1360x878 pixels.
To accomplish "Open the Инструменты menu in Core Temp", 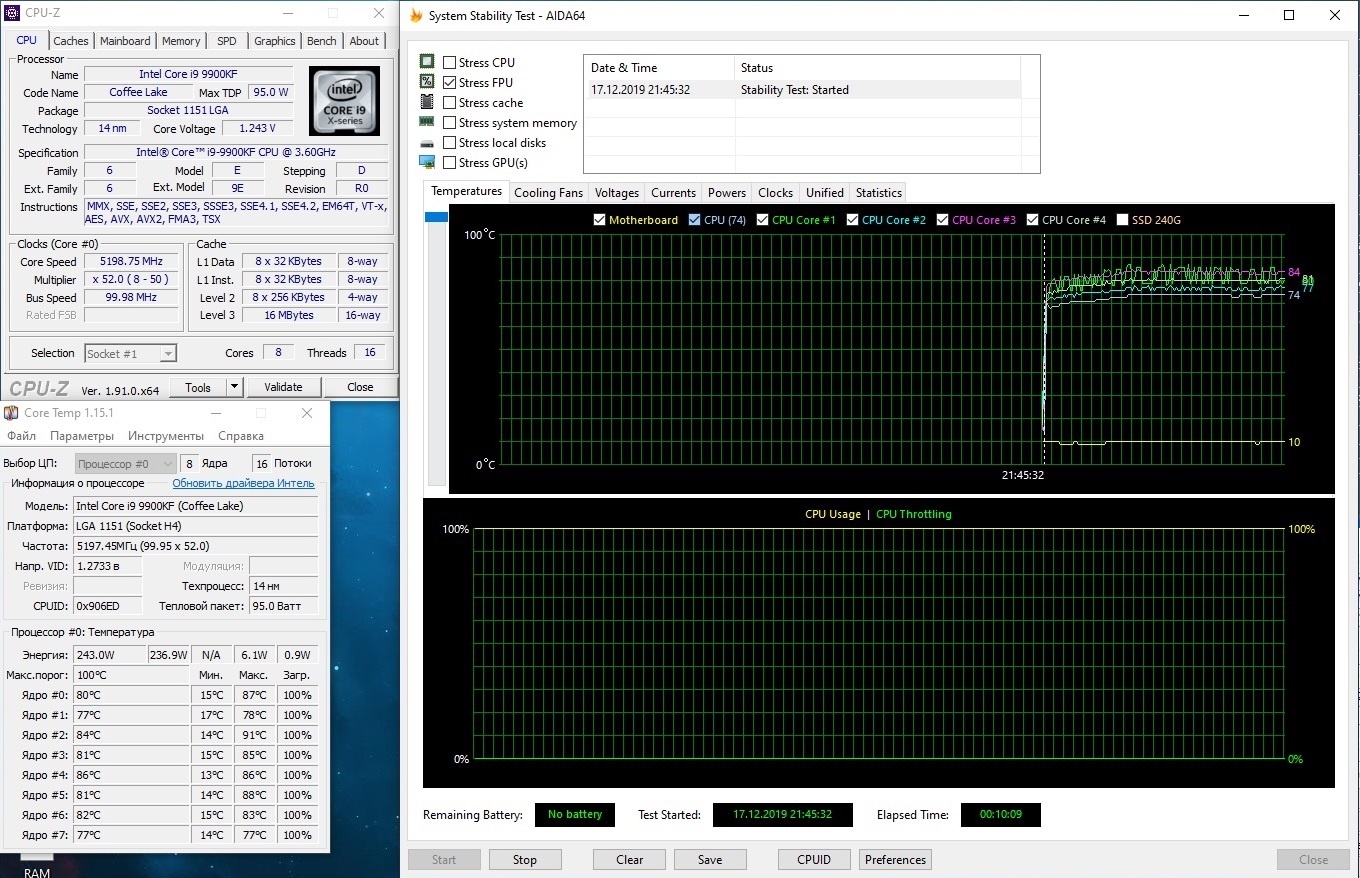I will point(166,436).
